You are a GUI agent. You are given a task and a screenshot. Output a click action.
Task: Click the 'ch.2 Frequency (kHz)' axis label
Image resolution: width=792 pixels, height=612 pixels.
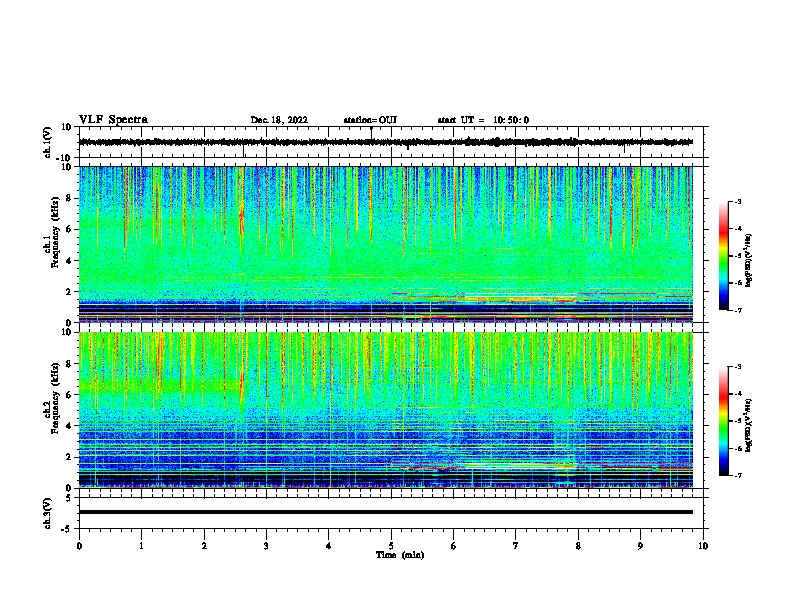point(52,398)
